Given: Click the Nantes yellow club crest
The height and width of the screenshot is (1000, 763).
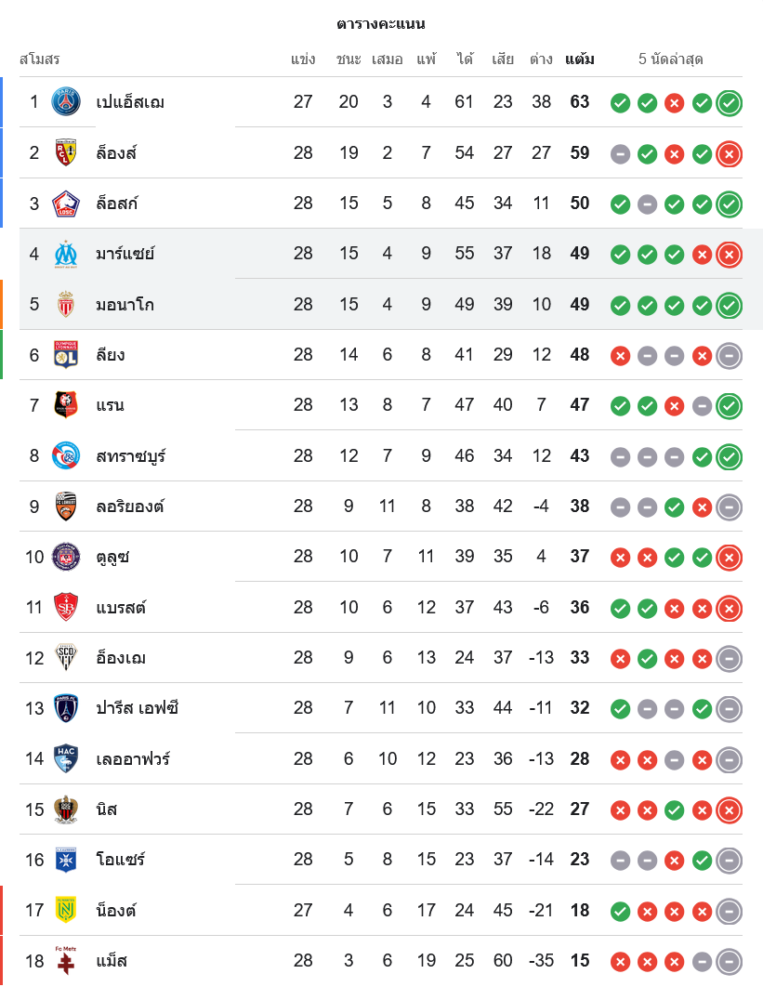Looking at the screenshot, I should (66, 910).
